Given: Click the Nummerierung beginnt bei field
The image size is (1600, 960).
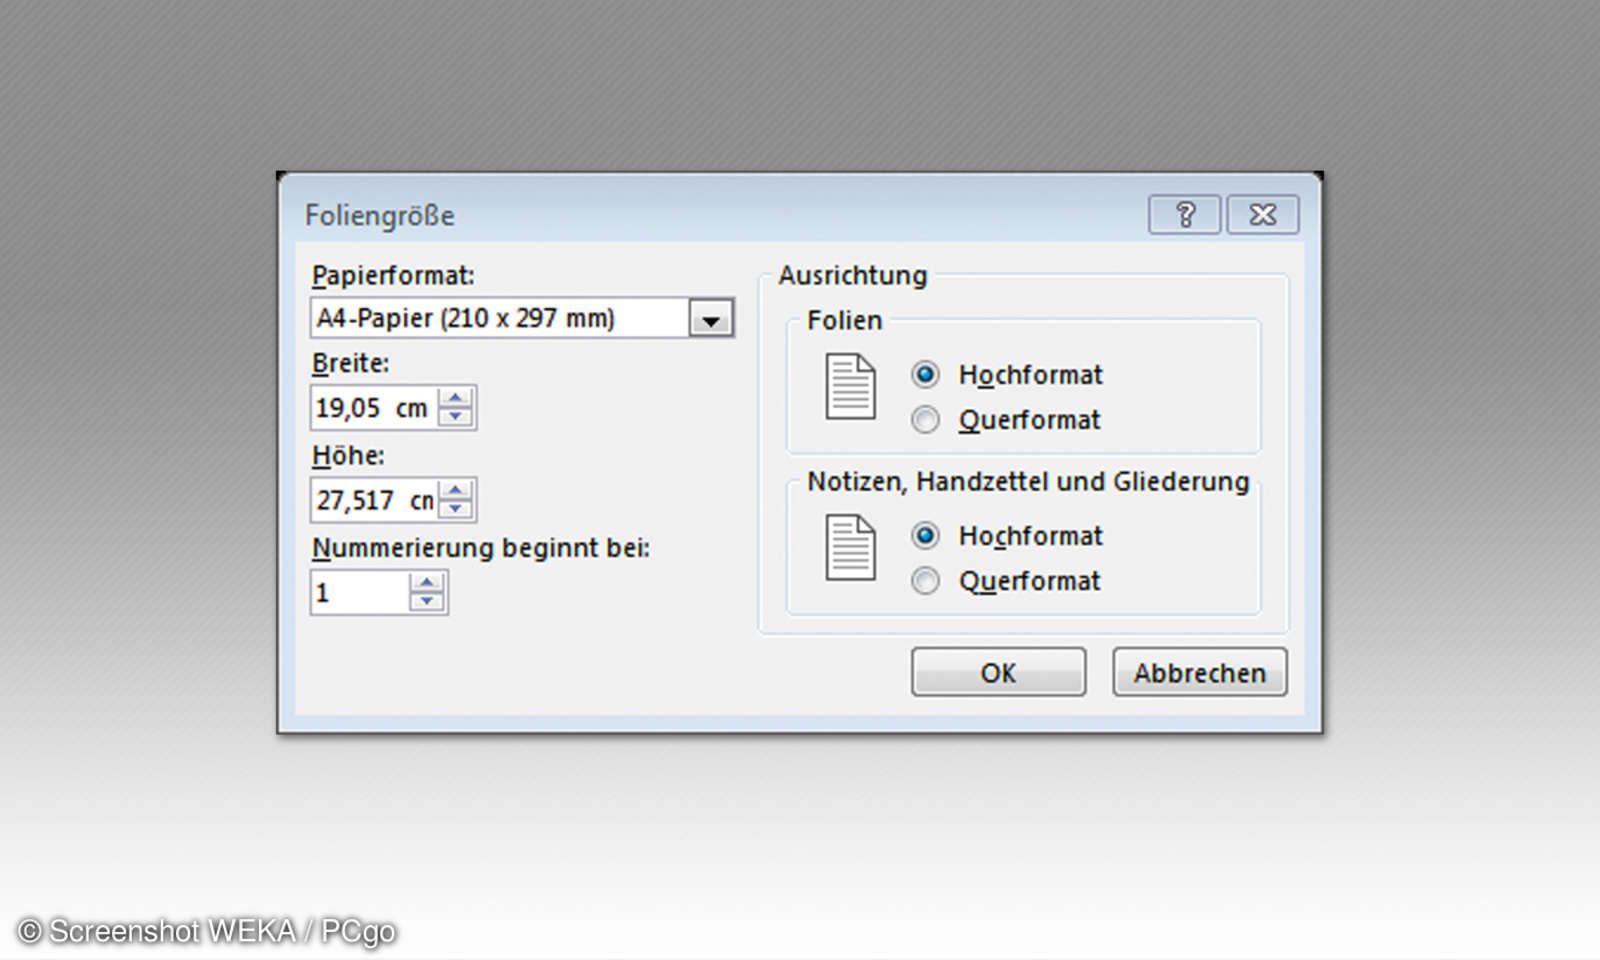Looking at the screenshot, I should click(x=360, y=593).
